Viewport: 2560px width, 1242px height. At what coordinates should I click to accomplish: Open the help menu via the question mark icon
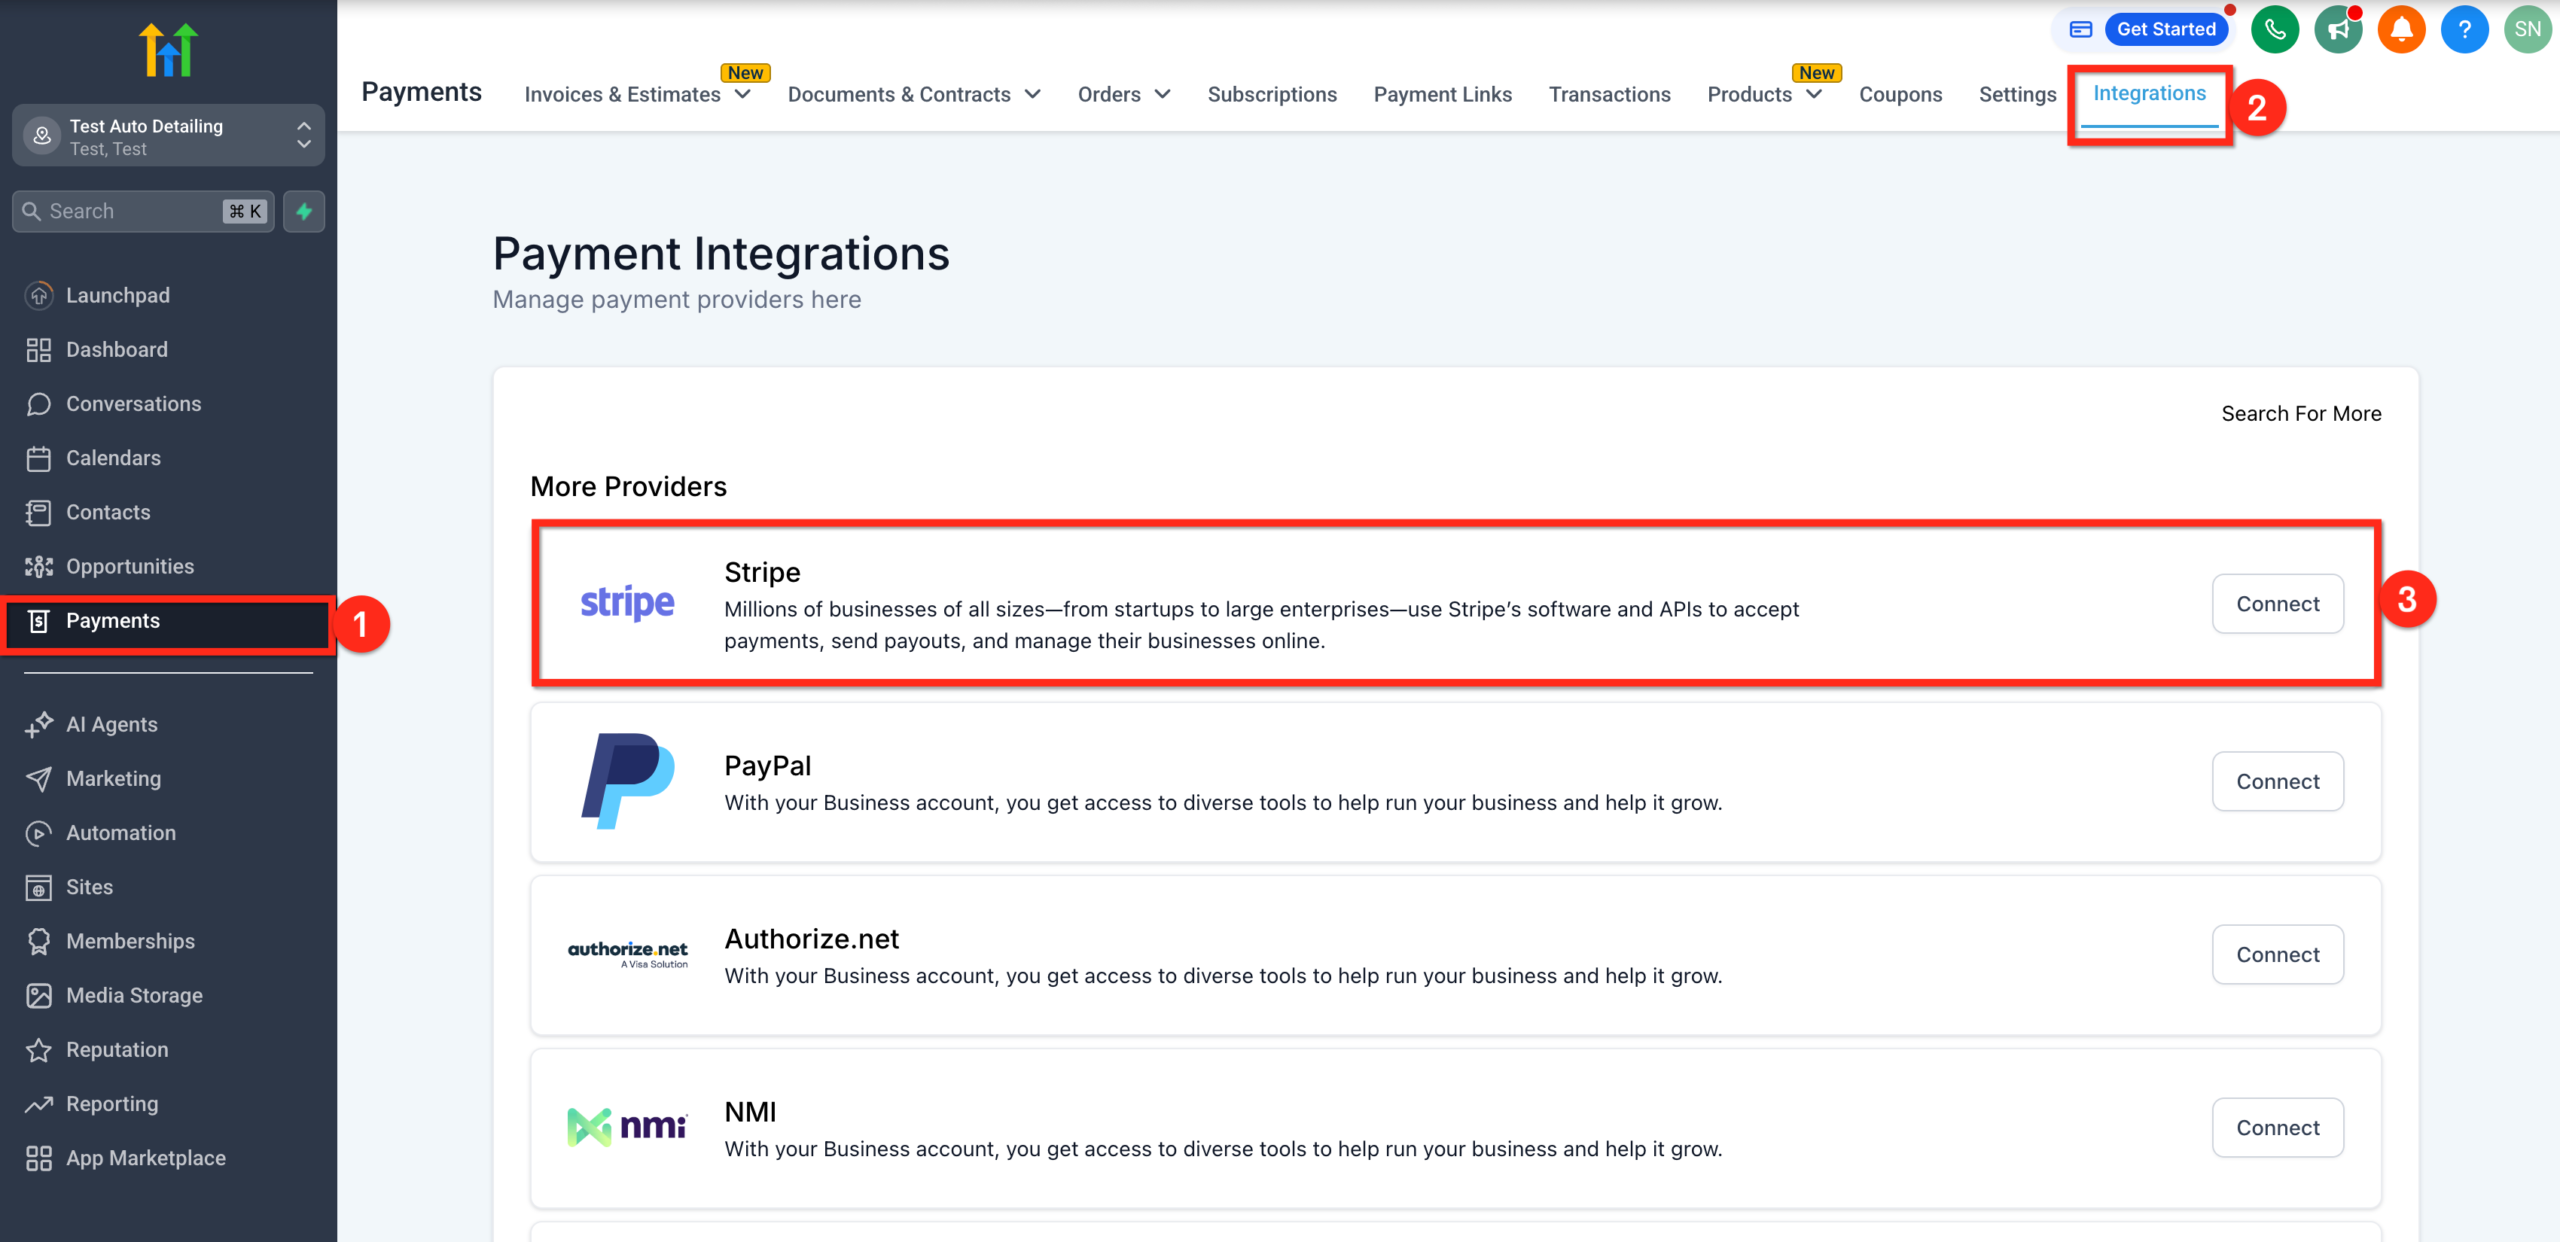(2465, 29)
